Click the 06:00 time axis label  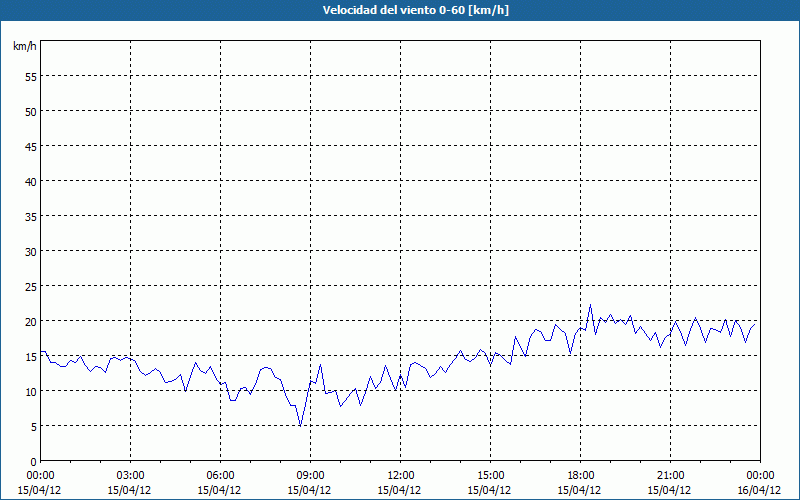tap(220, 476)
